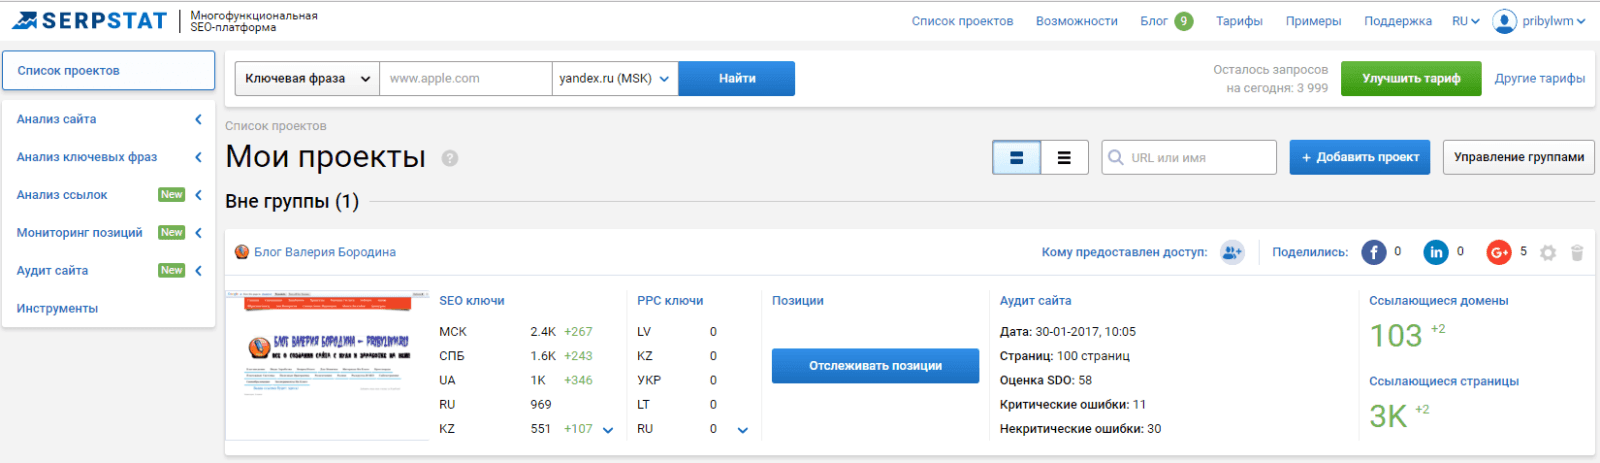Expand the Аудит сайта section chevron
The image size is (1600, 463).
[198, 271]
